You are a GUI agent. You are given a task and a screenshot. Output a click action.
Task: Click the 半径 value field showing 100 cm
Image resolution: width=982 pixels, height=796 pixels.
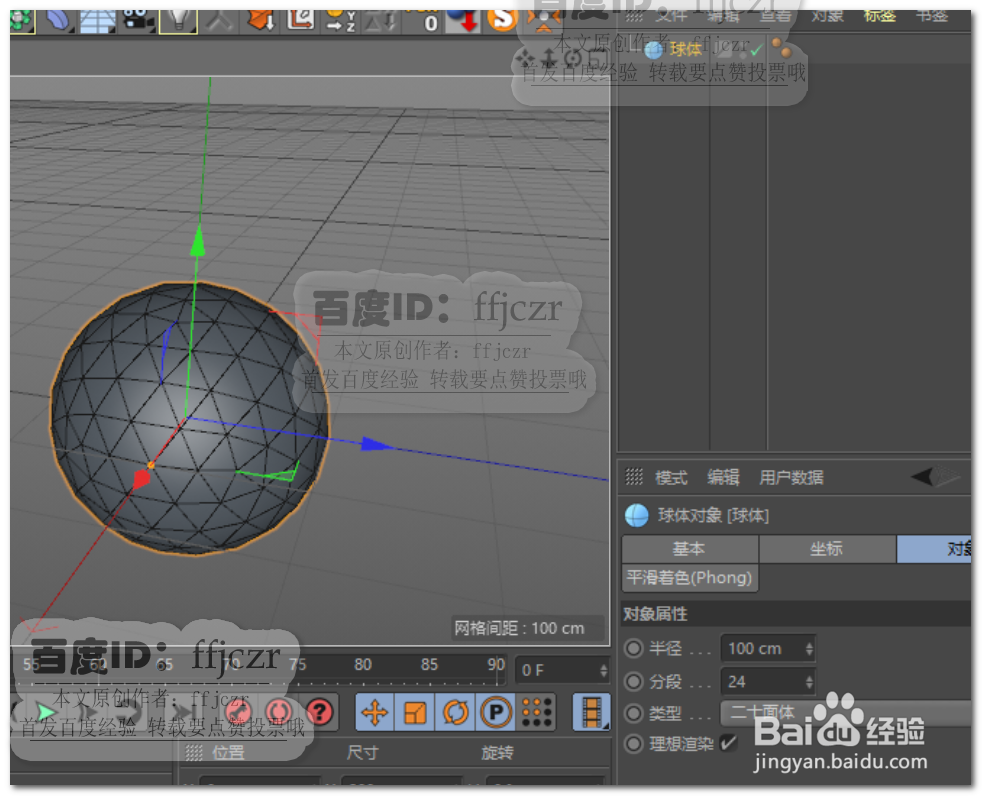pos(760,648)
